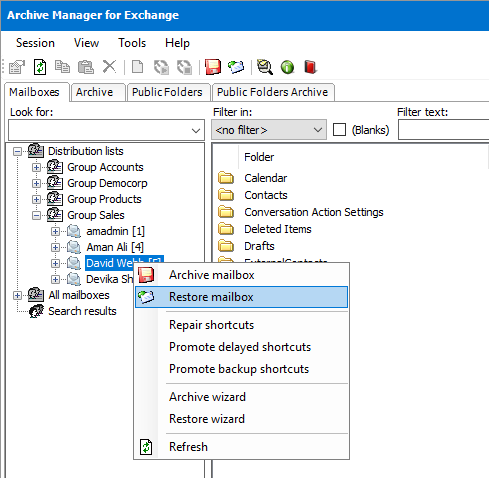Click the amadmin mailbox icon
This screenshot has width=489, height=478.
coord(74,231)
